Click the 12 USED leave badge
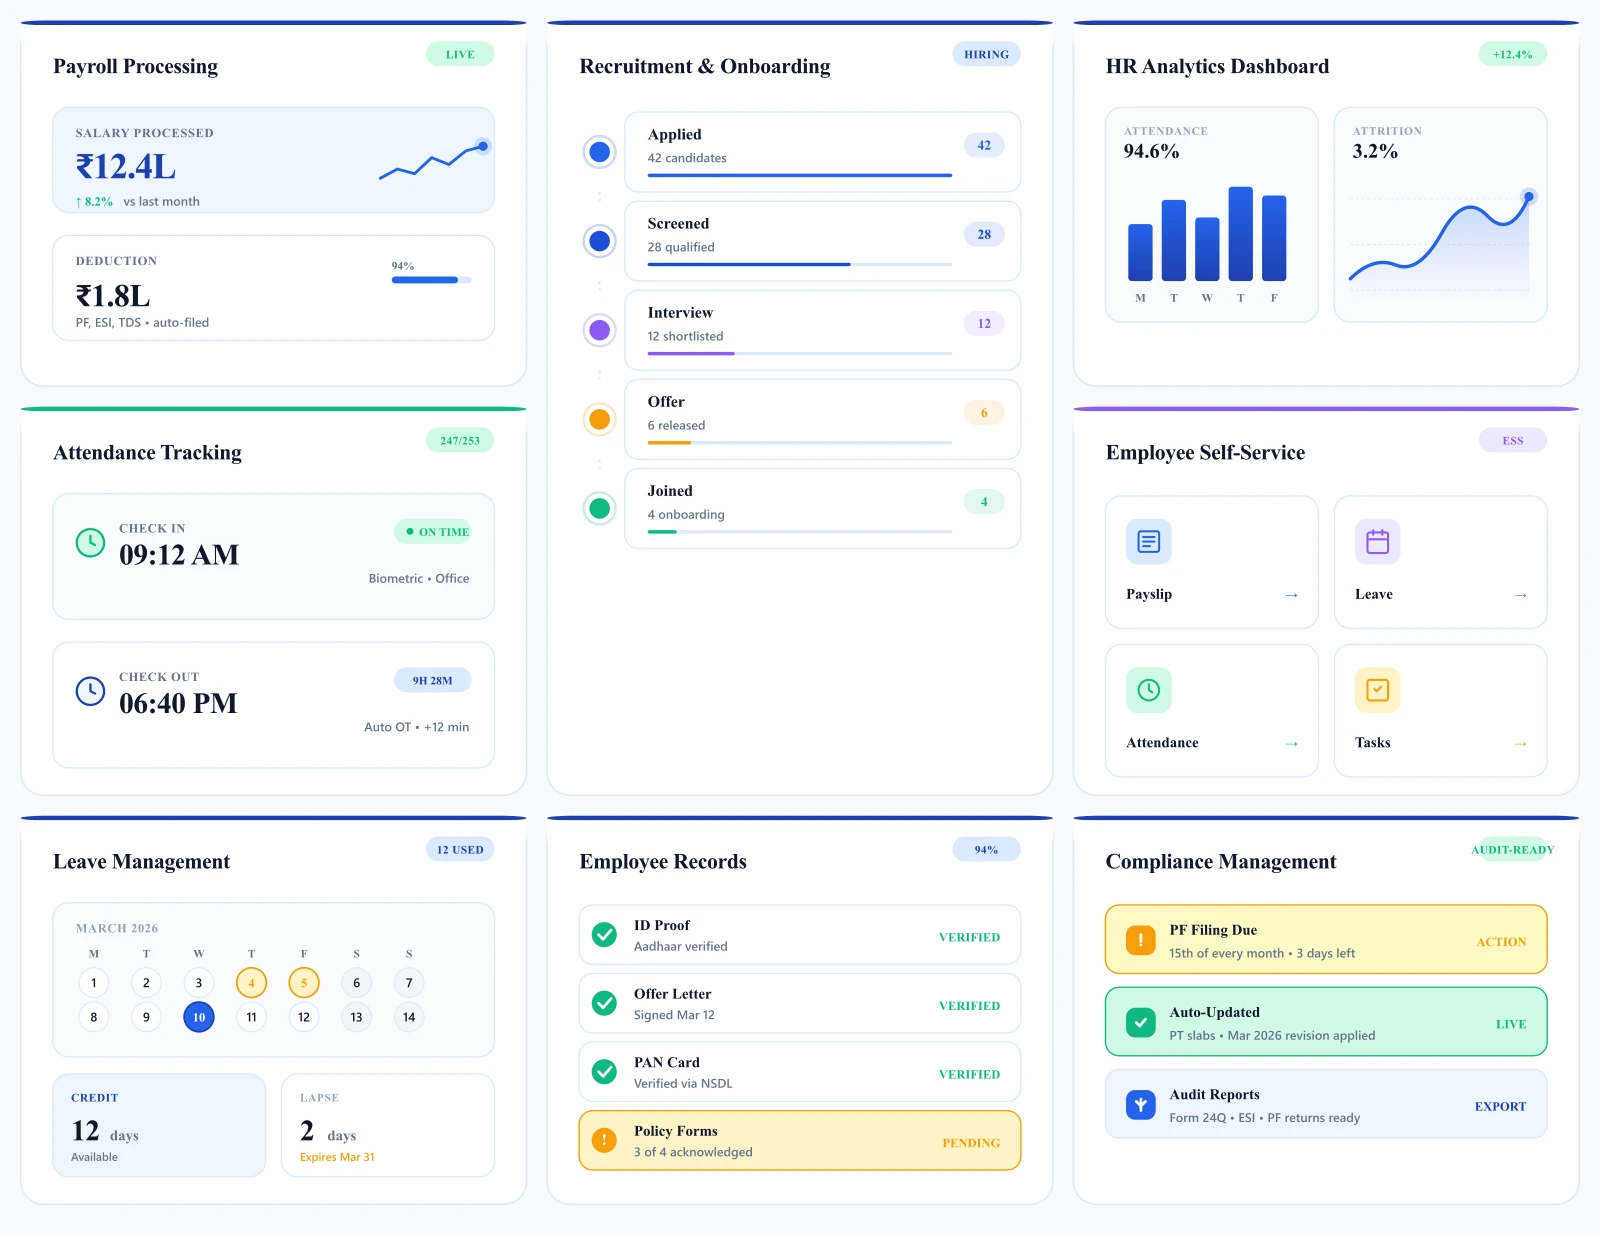This screenshot has height=1234, width=1600. point(460,849)
